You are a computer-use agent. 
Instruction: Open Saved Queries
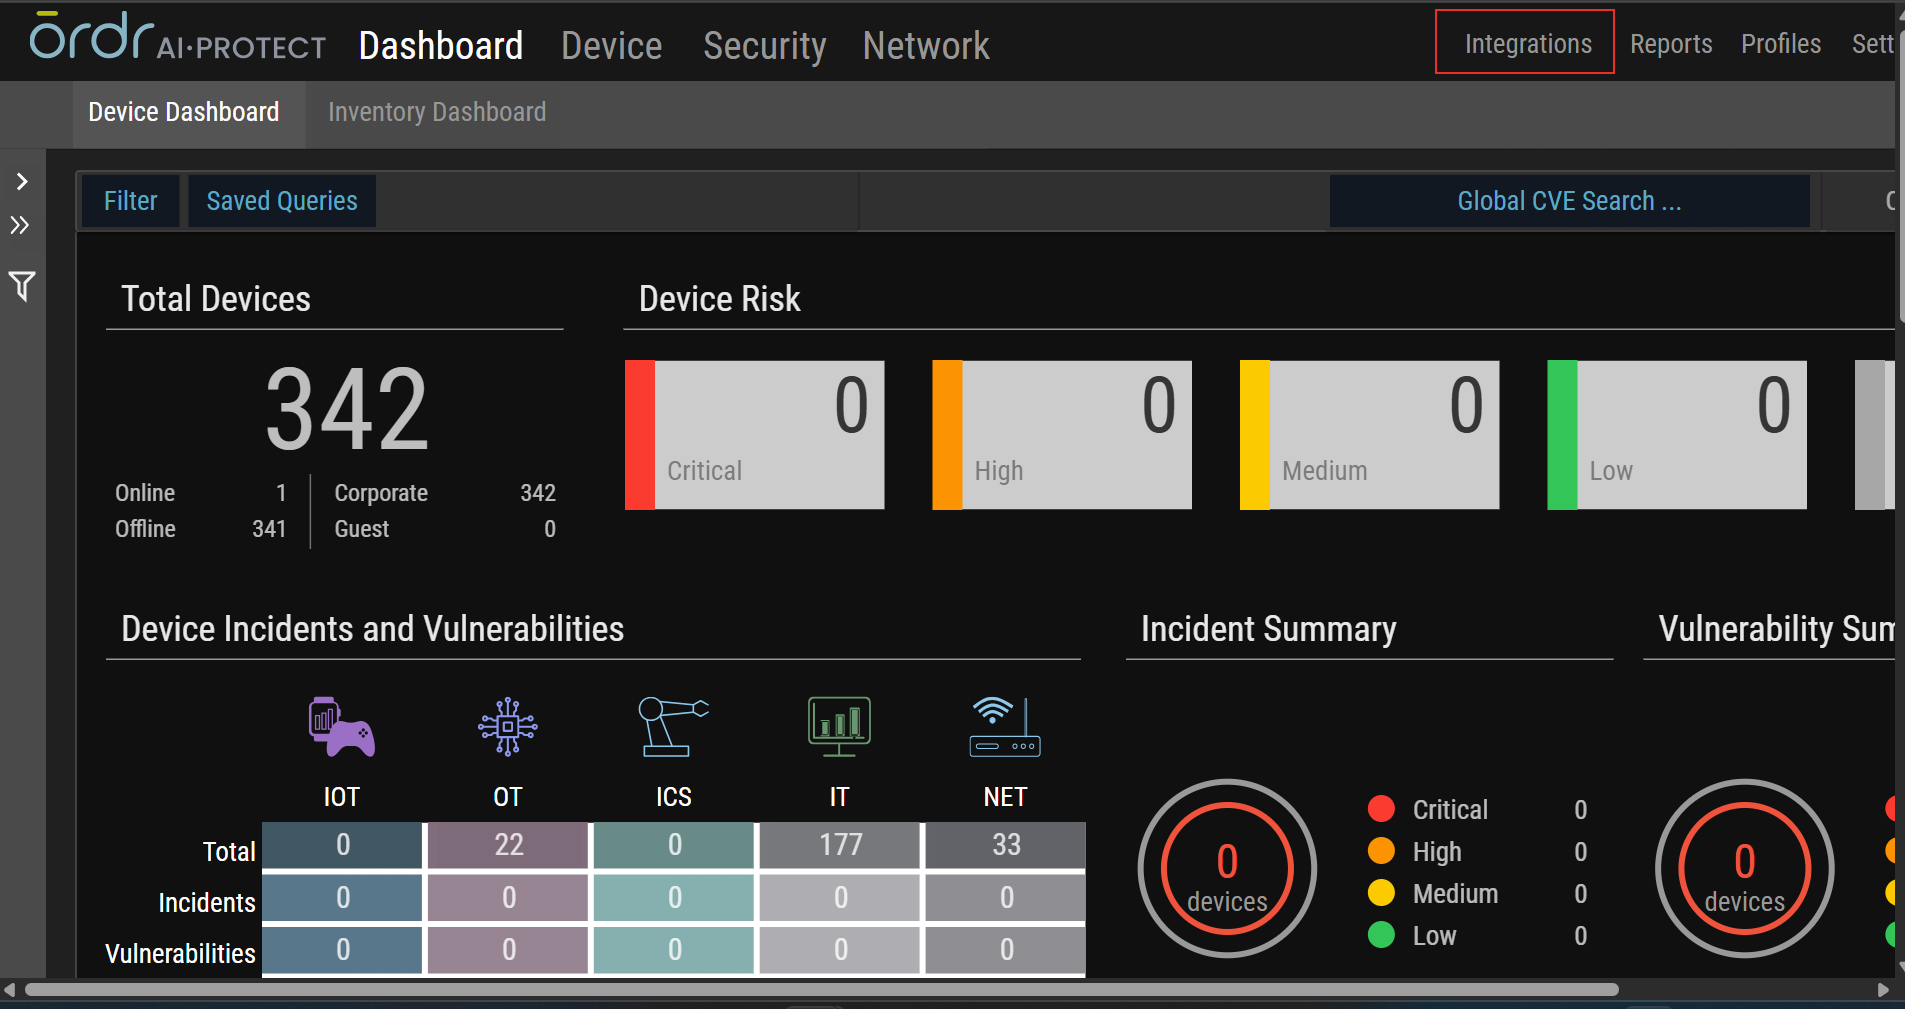(x=282, y=201)
